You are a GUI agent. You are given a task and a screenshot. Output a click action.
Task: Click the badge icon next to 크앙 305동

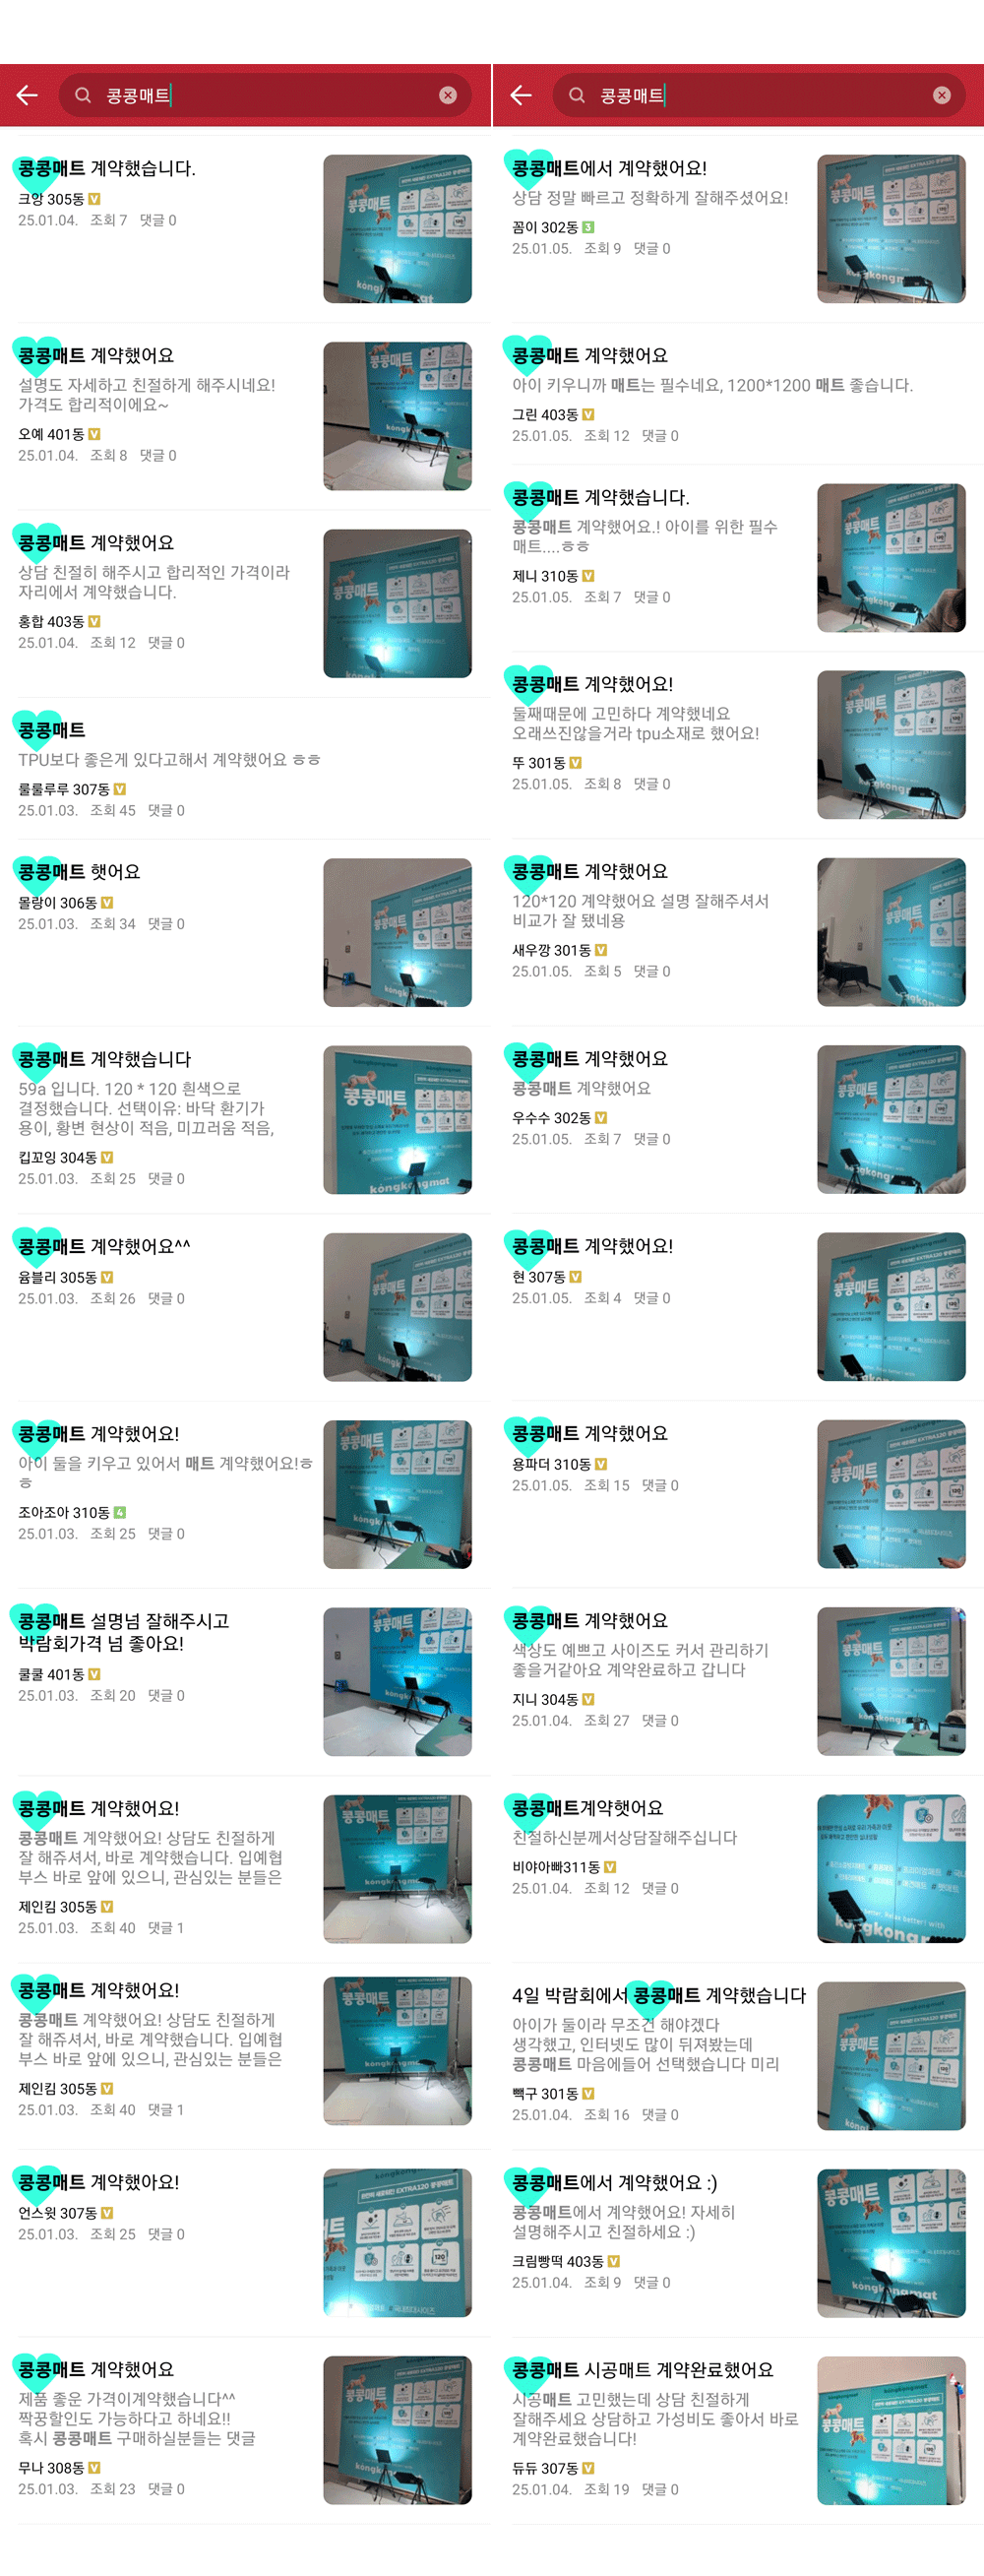(94, 199)
